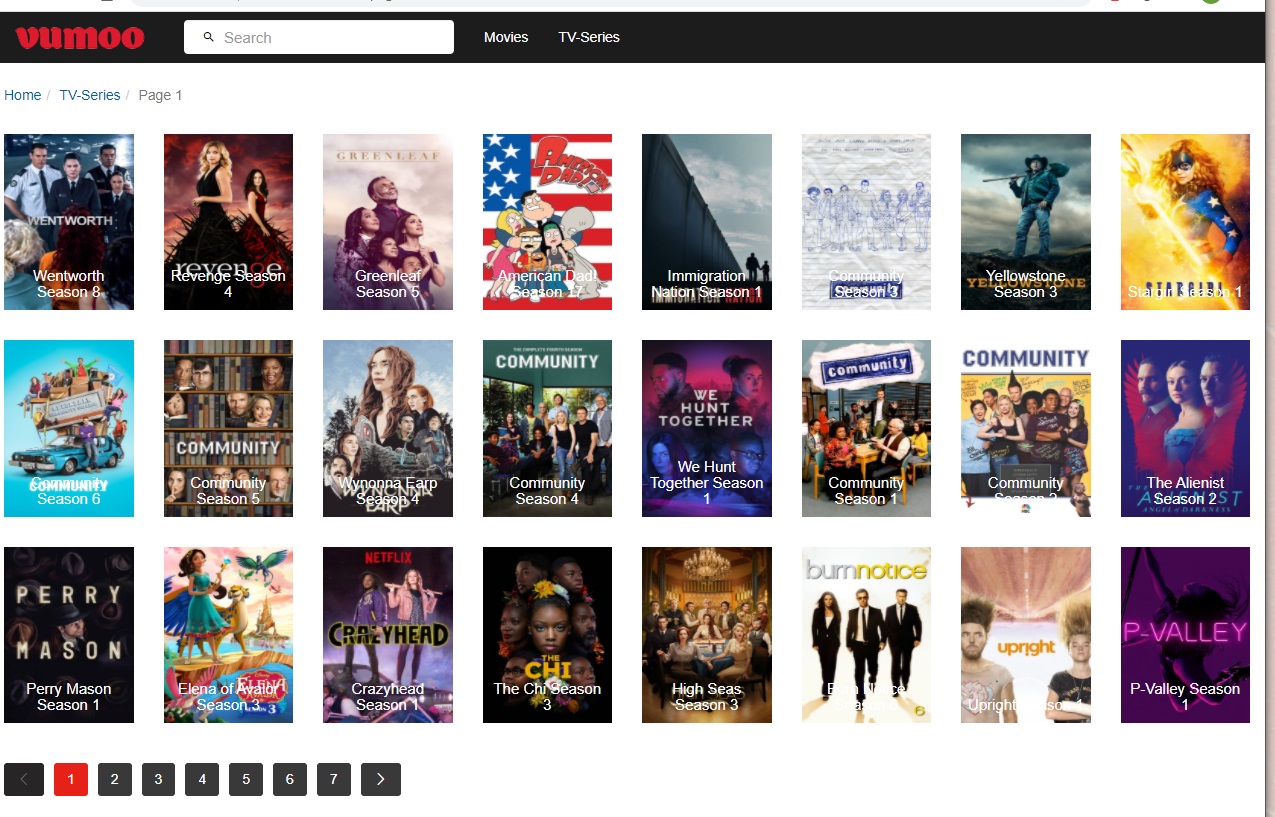Follow the TV-Series breadcrumb link

pos(90,95)
